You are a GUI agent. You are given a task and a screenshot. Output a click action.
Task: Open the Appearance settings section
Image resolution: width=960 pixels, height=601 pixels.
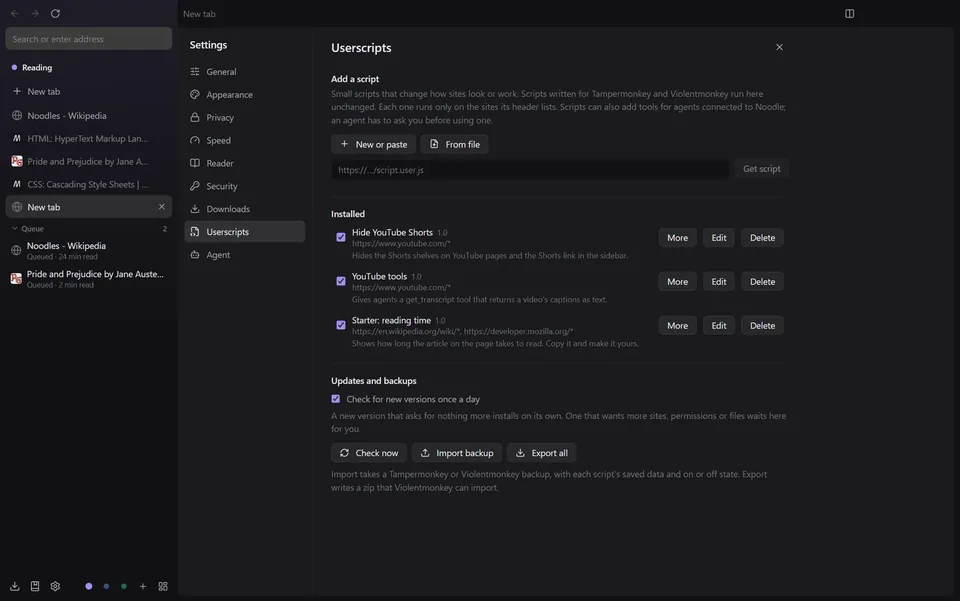pos(244,94)
